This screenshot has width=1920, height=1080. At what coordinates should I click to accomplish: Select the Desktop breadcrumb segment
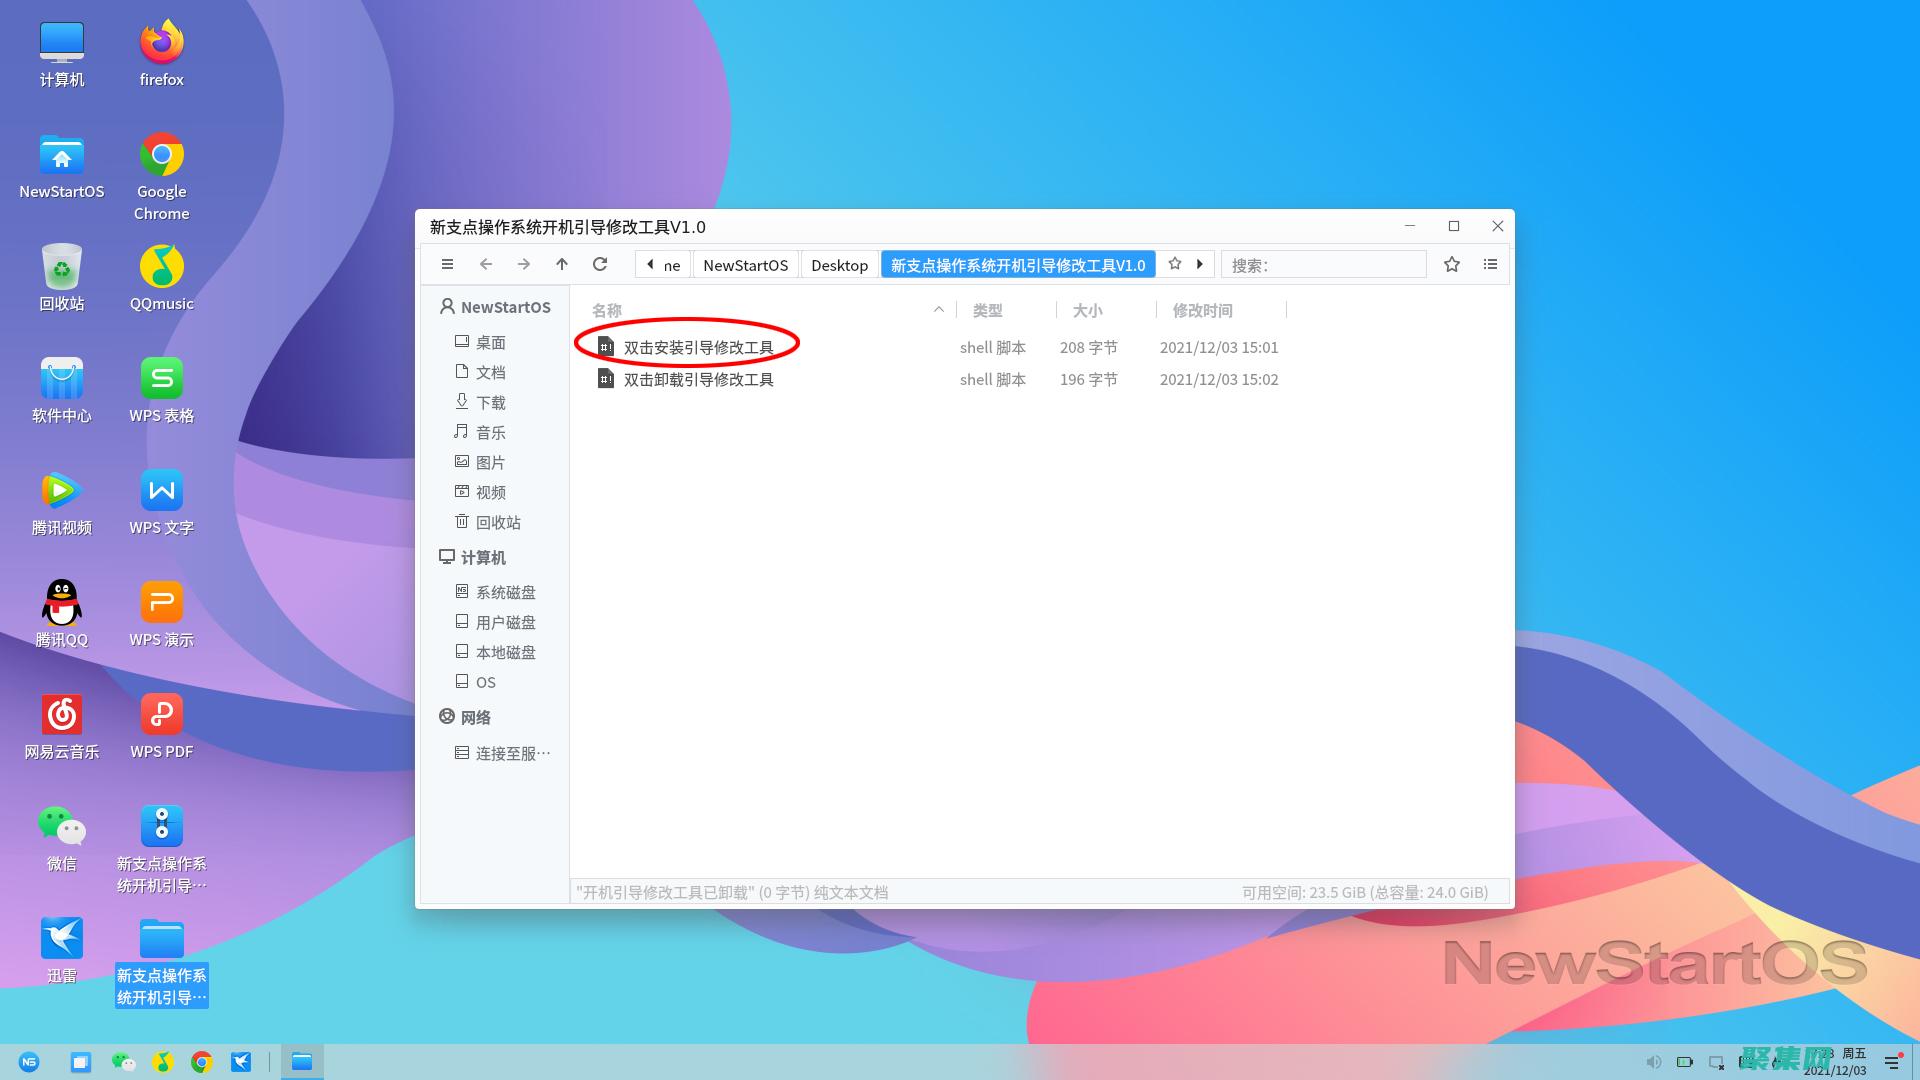click(x=839, y=265)
